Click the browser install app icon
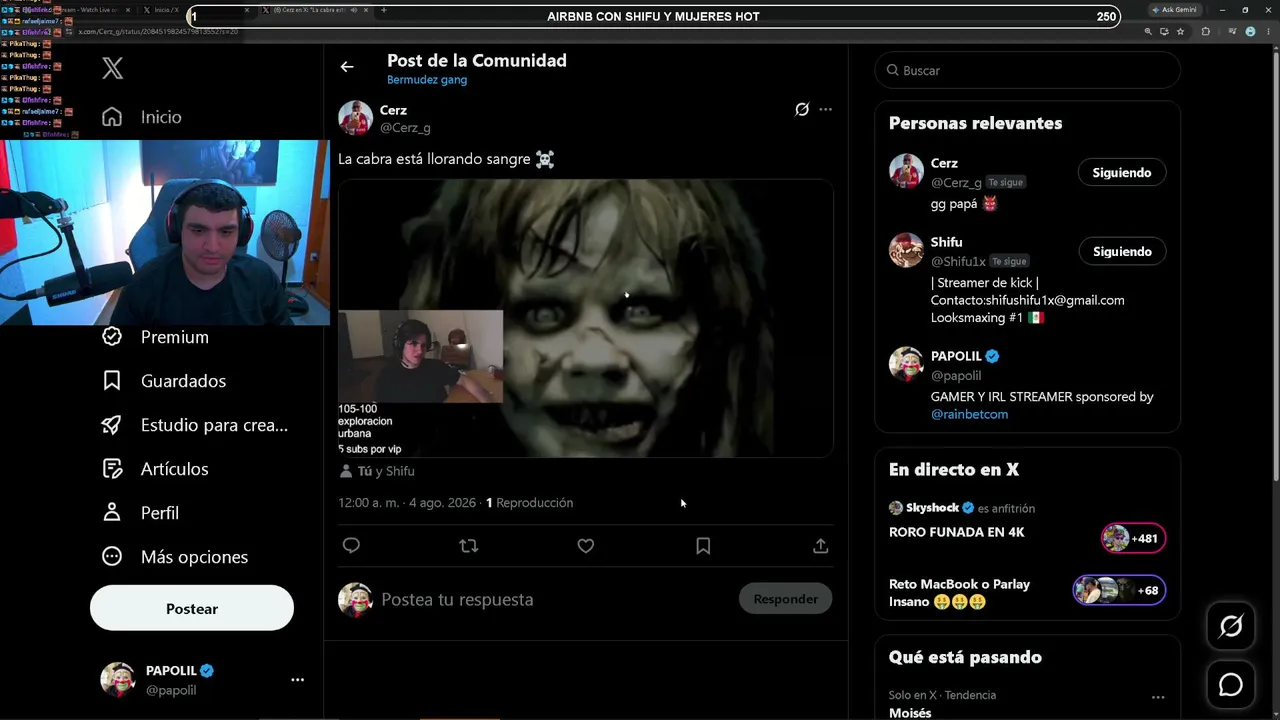Image resolution: width=1280 pixels, height=720 pixels. (x=1164, y=32)
